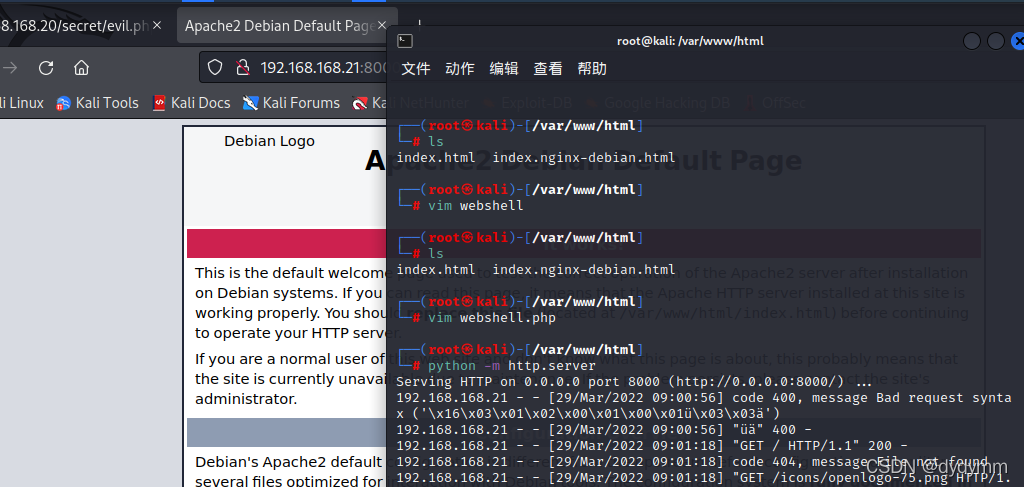Open terminal 动作 menu

coord(460,69)
